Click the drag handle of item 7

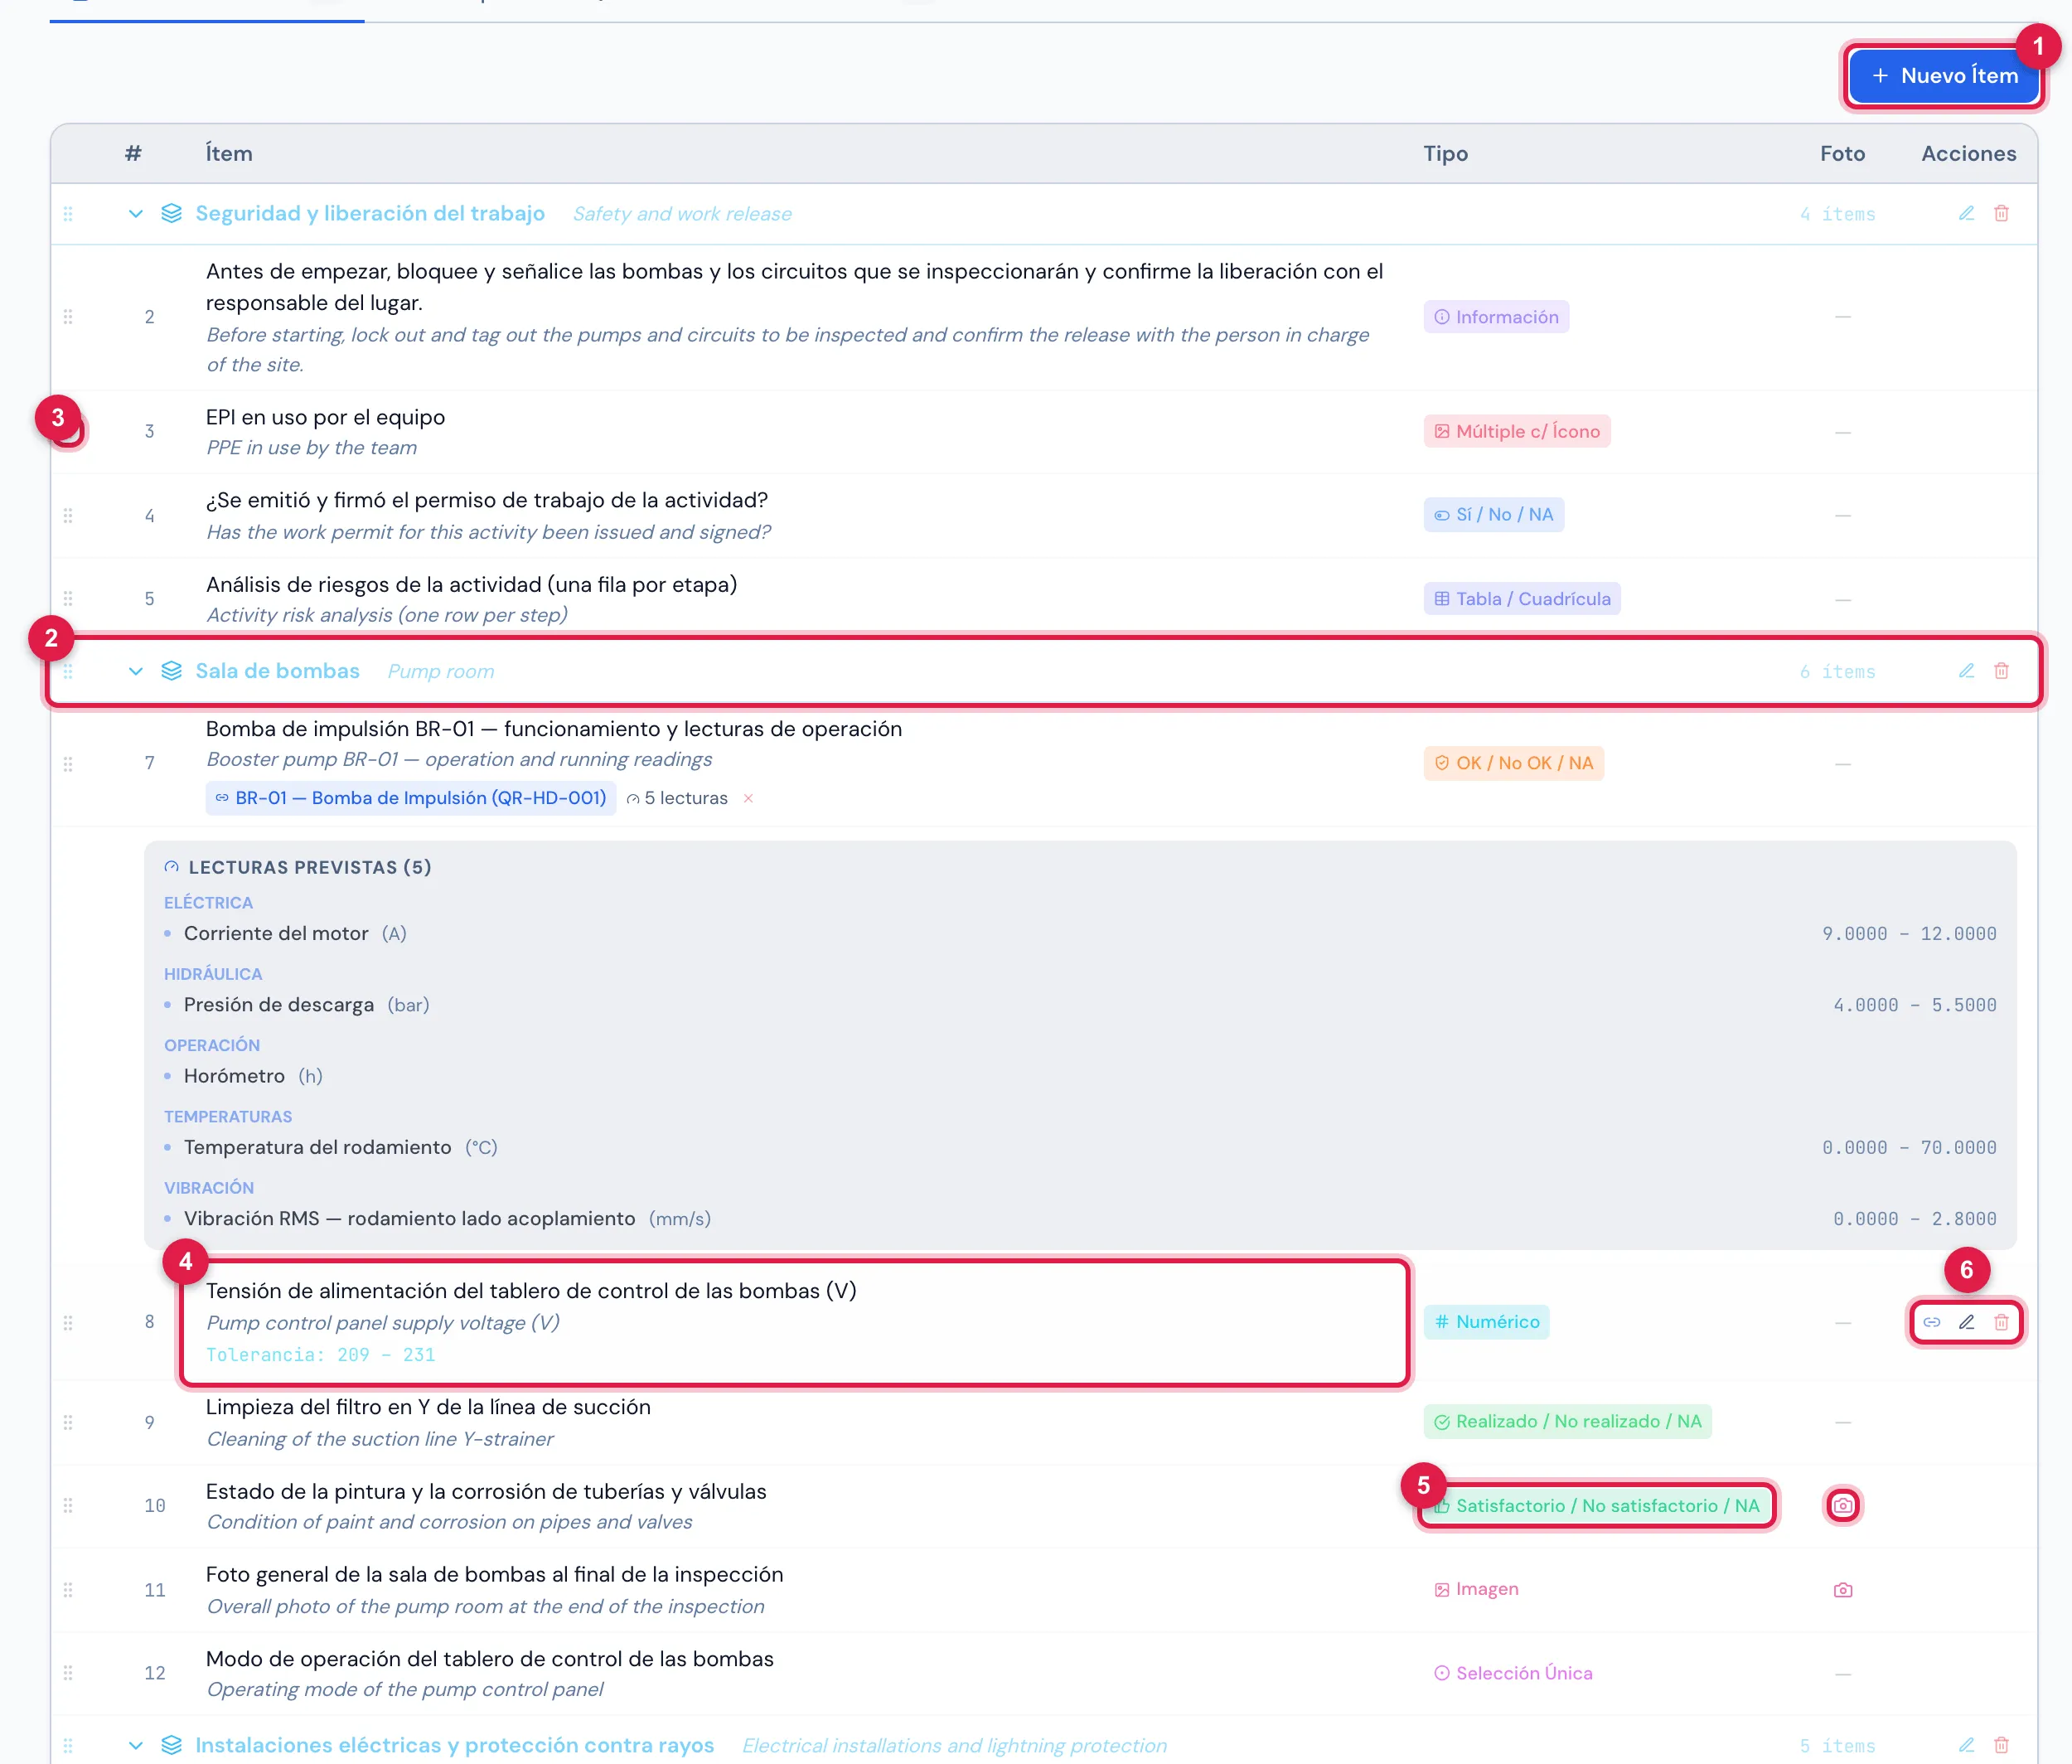click(x=68, y=764)
